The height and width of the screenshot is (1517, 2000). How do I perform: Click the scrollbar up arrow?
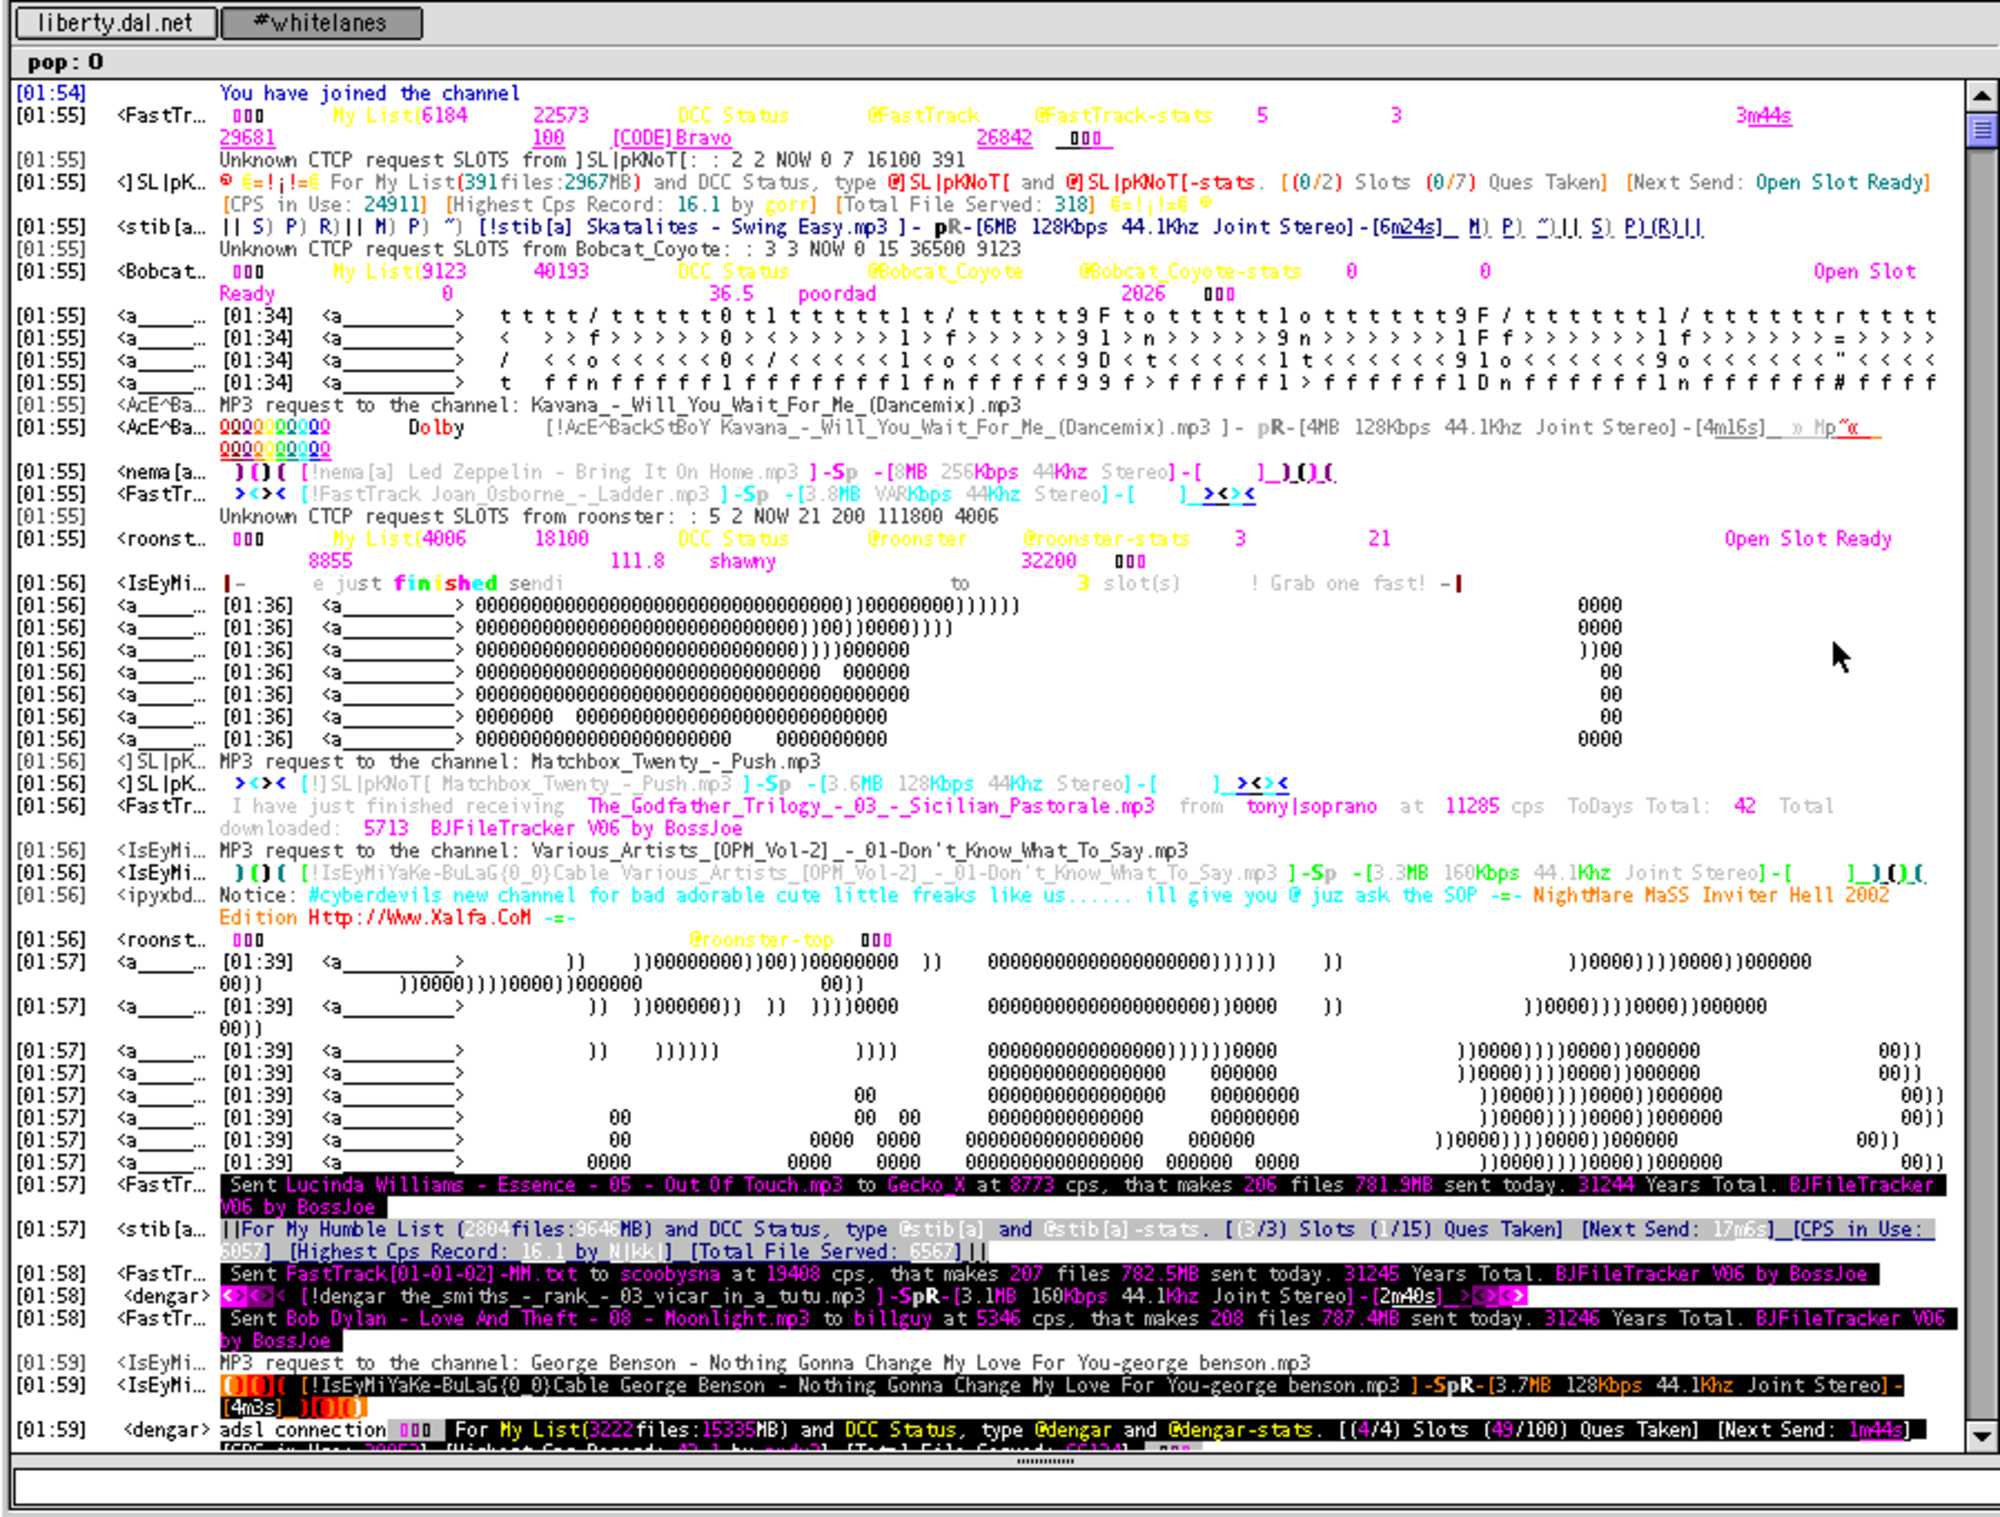point(1981,96)
